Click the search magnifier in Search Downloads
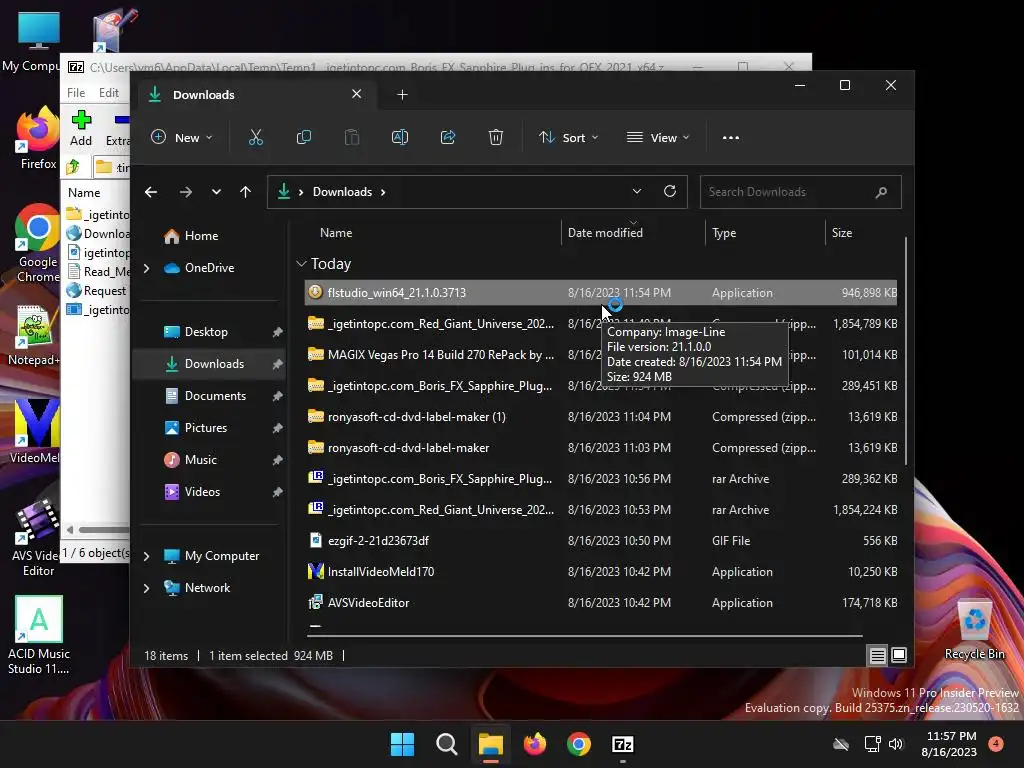The image size is (1024, 768). [x=881, y=192]
